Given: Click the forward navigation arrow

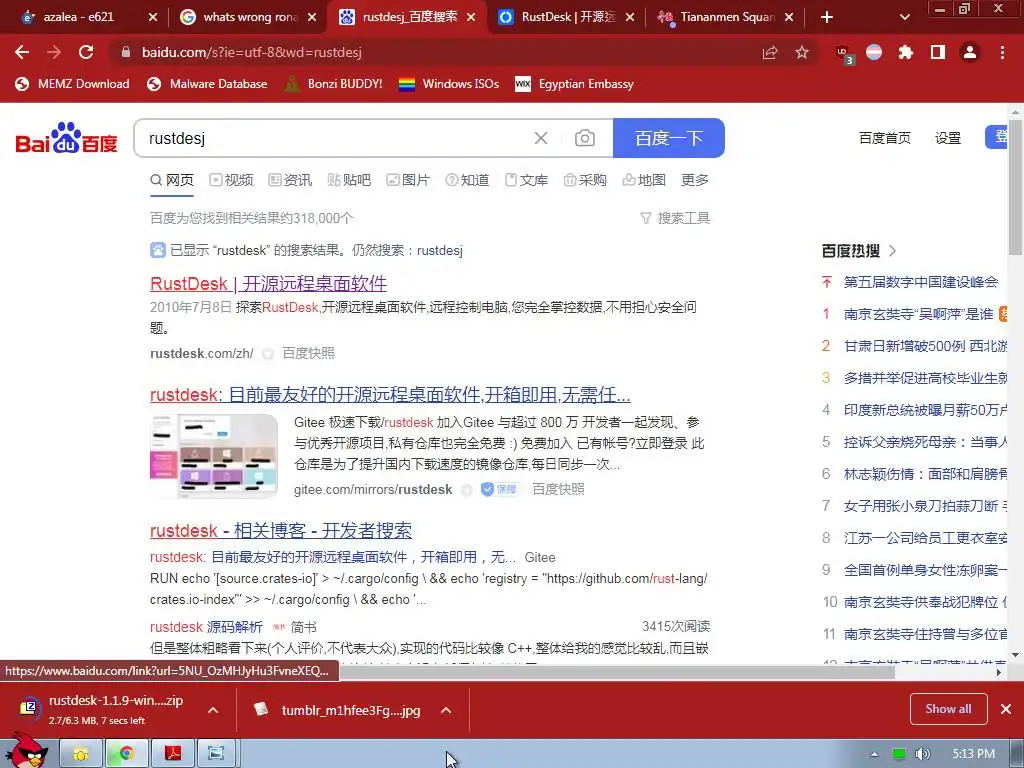Looking at the screenshot, I should pyautogui.click(x=54, y=52).
